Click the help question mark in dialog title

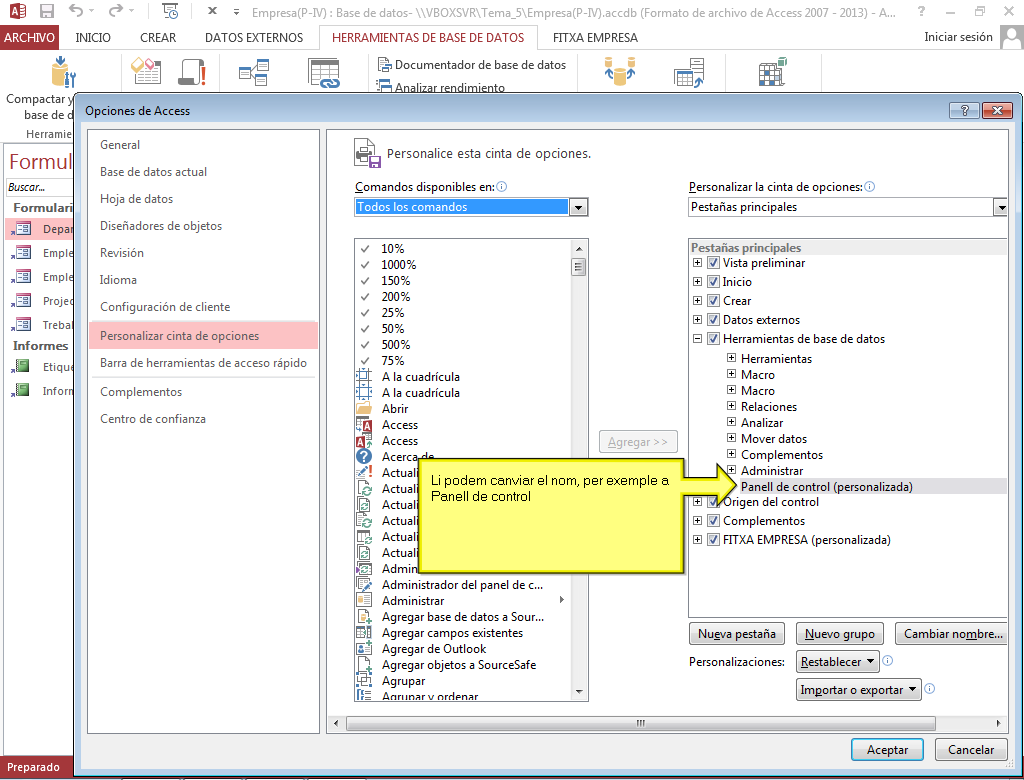[964, 110]
